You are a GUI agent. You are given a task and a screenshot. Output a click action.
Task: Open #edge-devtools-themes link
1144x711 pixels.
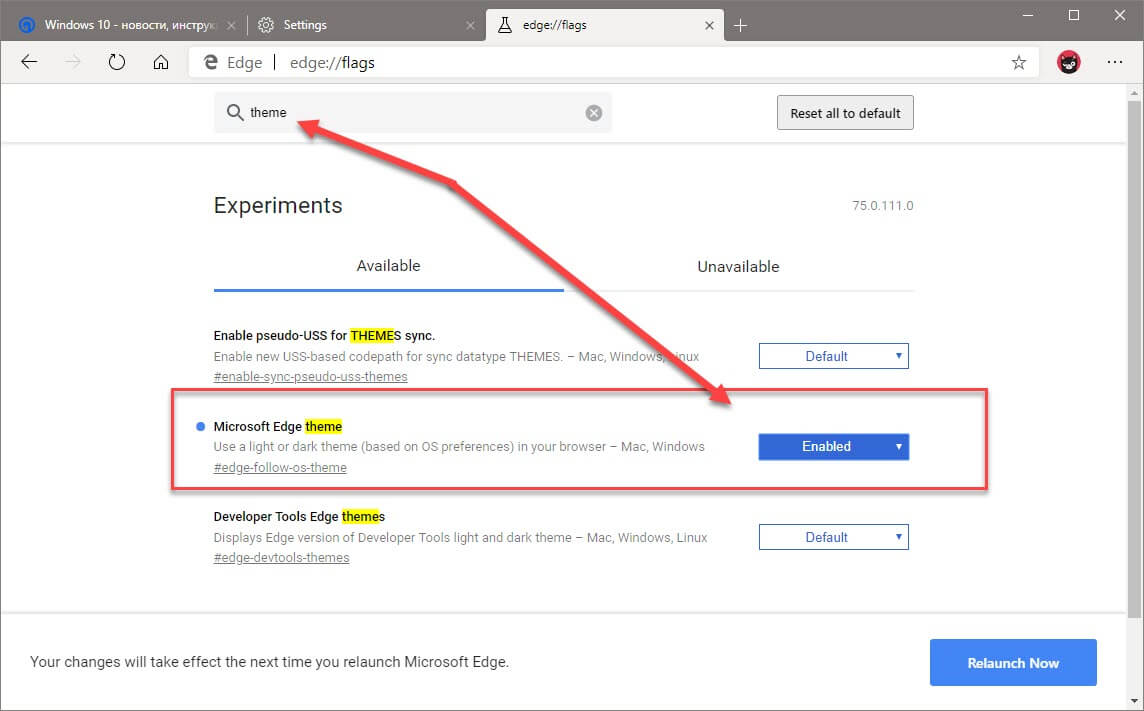281,558
